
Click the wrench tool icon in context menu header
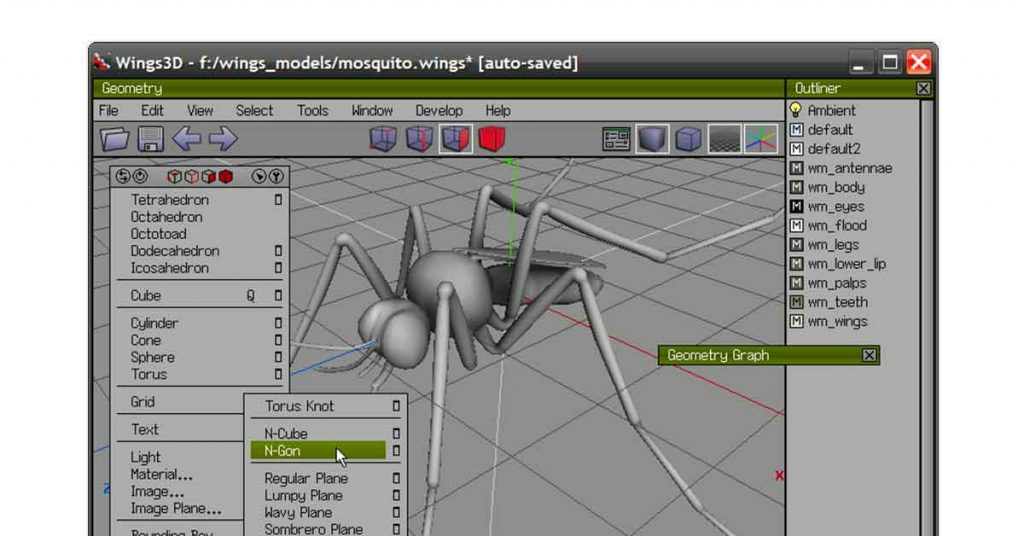(276, 176)
